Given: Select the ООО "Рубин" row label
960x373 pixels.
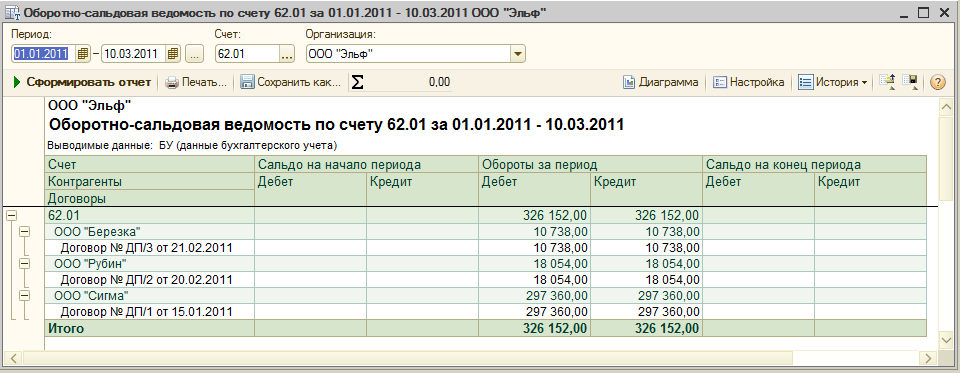Looking at the screenshot, I should pyautogui.click(x=91, y=263).
